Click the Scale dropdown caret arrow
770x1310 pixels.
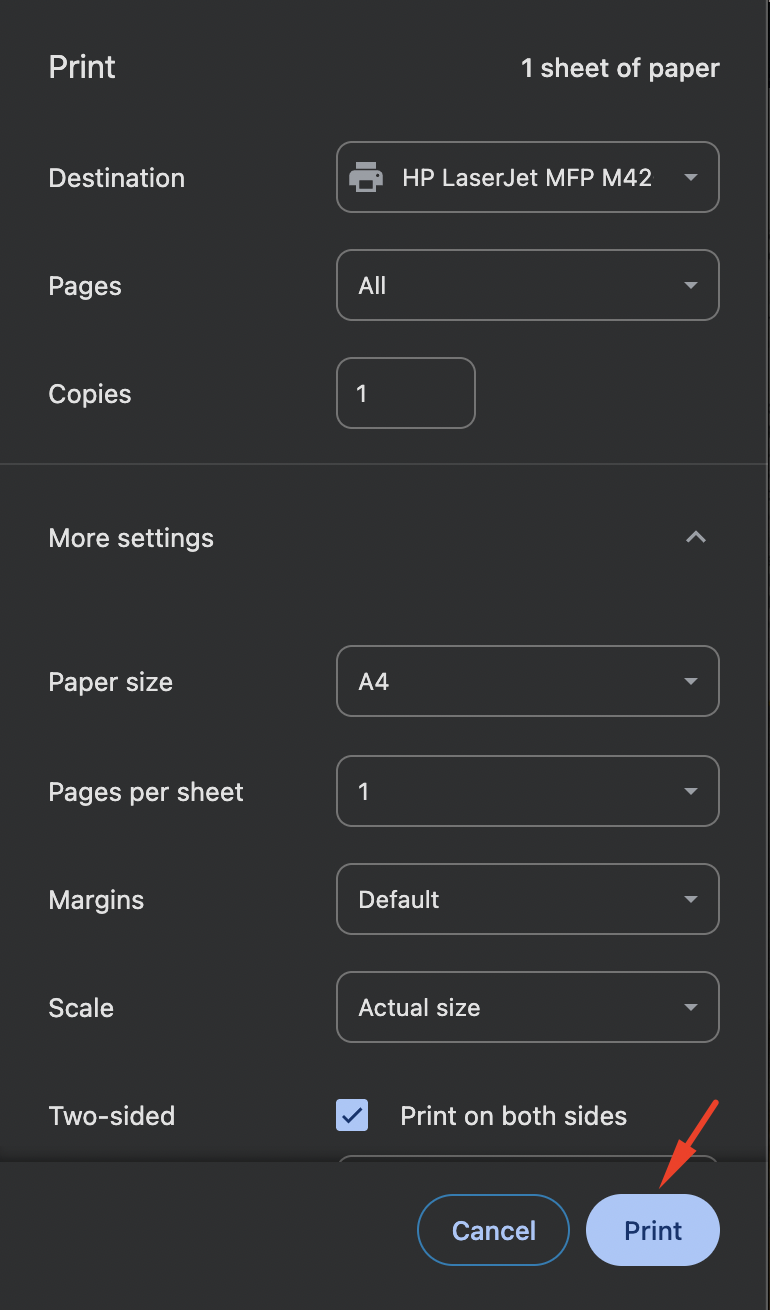click(x=690, y=1008)
